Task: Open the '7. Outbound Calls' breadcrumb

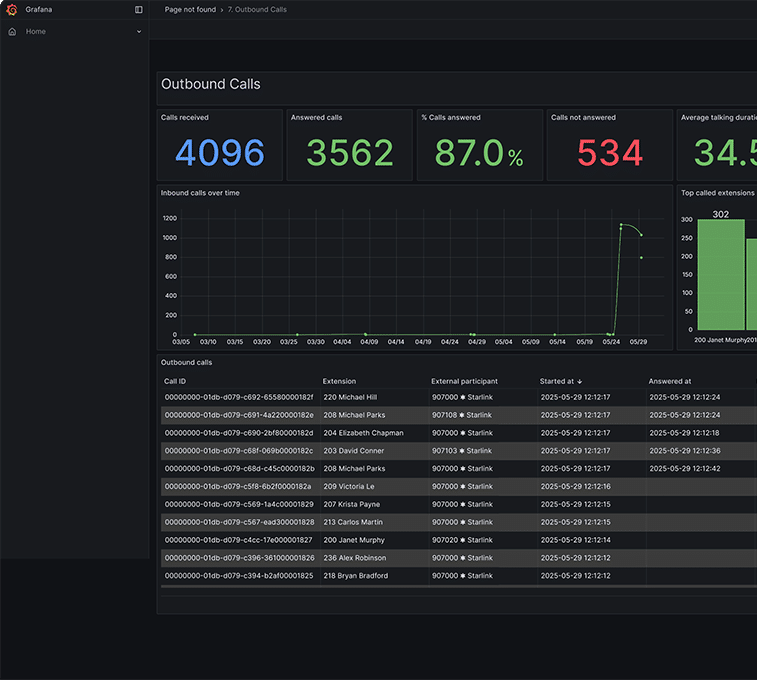Action: click(x=257, y=10)
